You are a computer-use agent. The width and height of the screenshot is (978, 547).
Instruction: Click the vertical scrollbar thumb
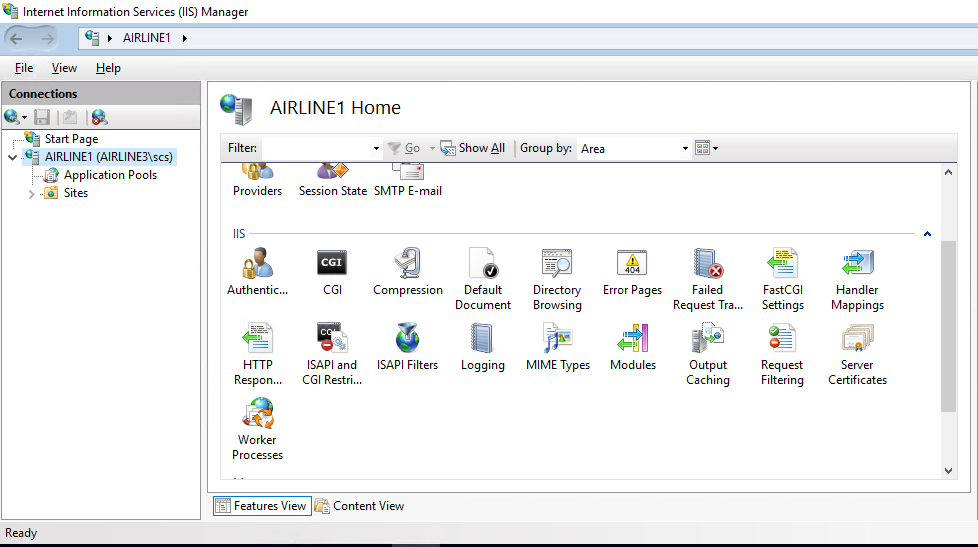(949, 326)
